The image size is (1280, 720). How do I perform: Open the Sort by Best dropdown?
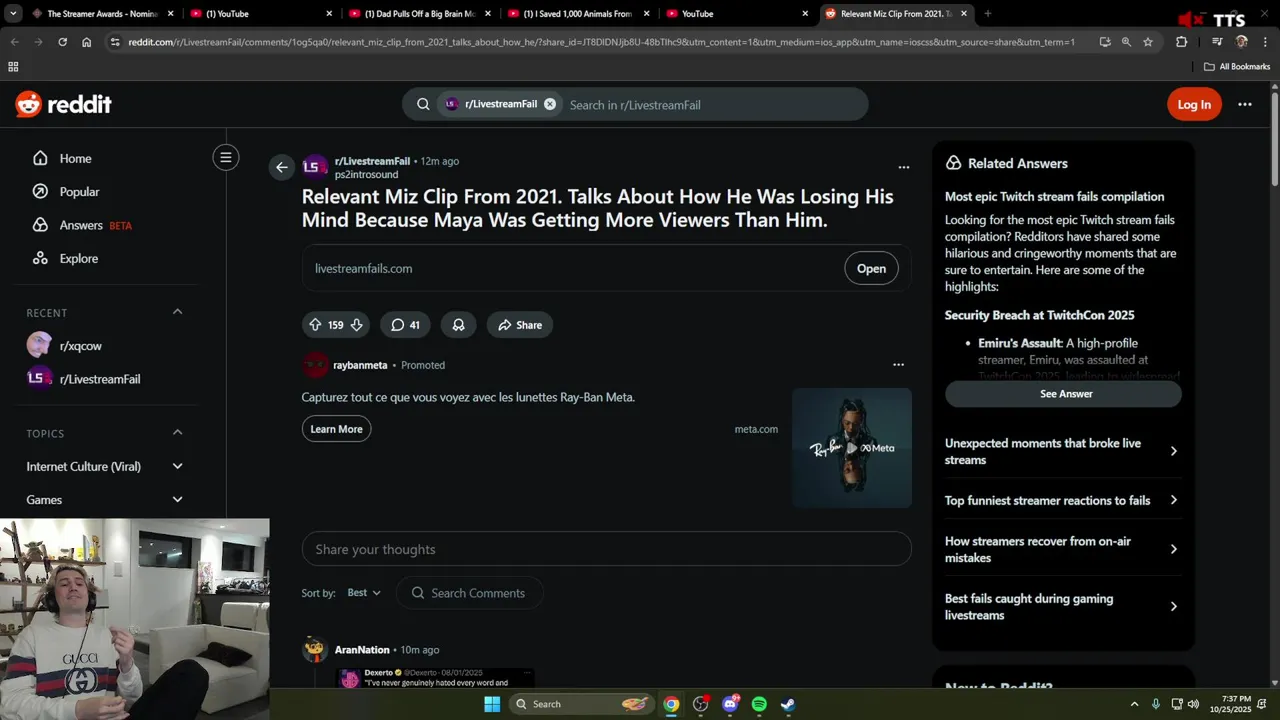[x=364, y=593]
